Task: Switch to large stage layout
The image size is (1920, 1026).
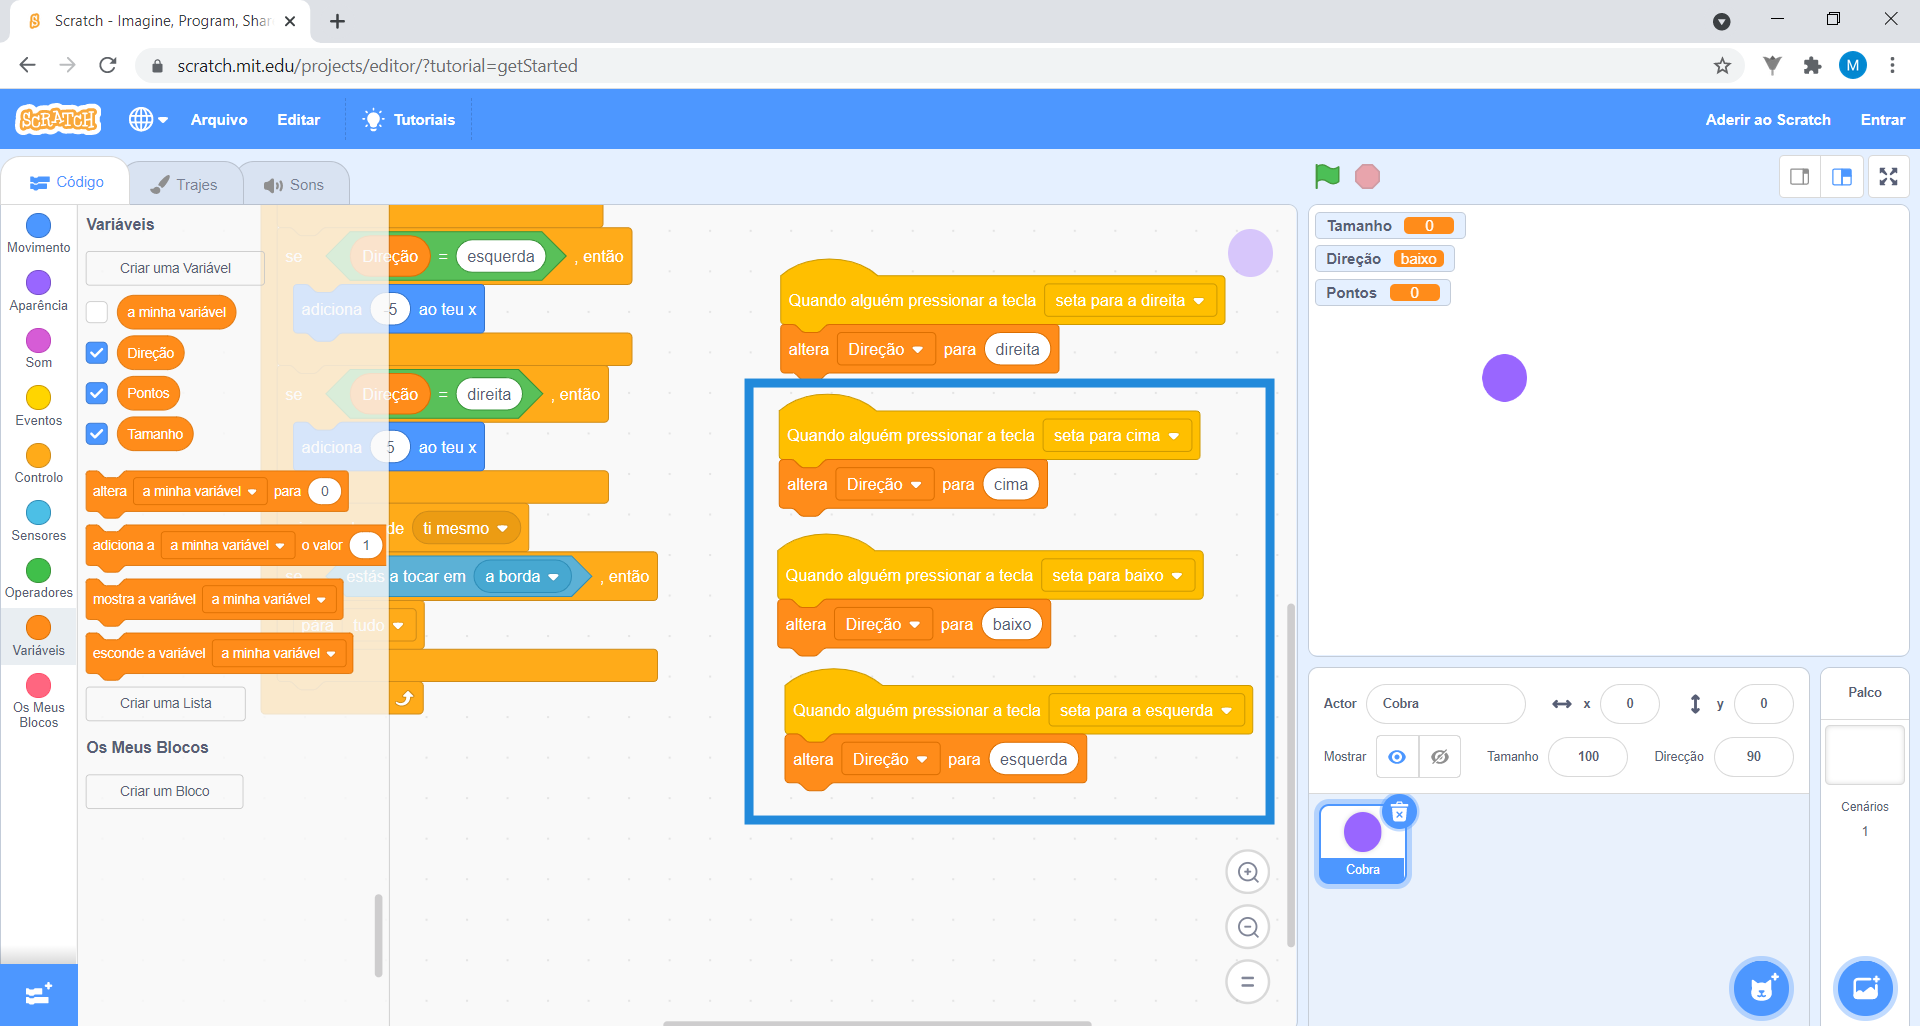Action: 1842,177
